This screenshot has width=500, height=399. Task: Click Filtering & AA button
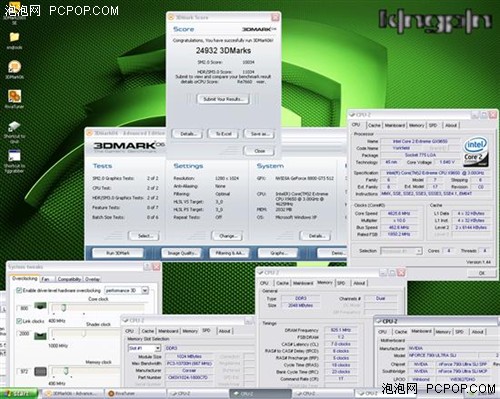(230, 253)
